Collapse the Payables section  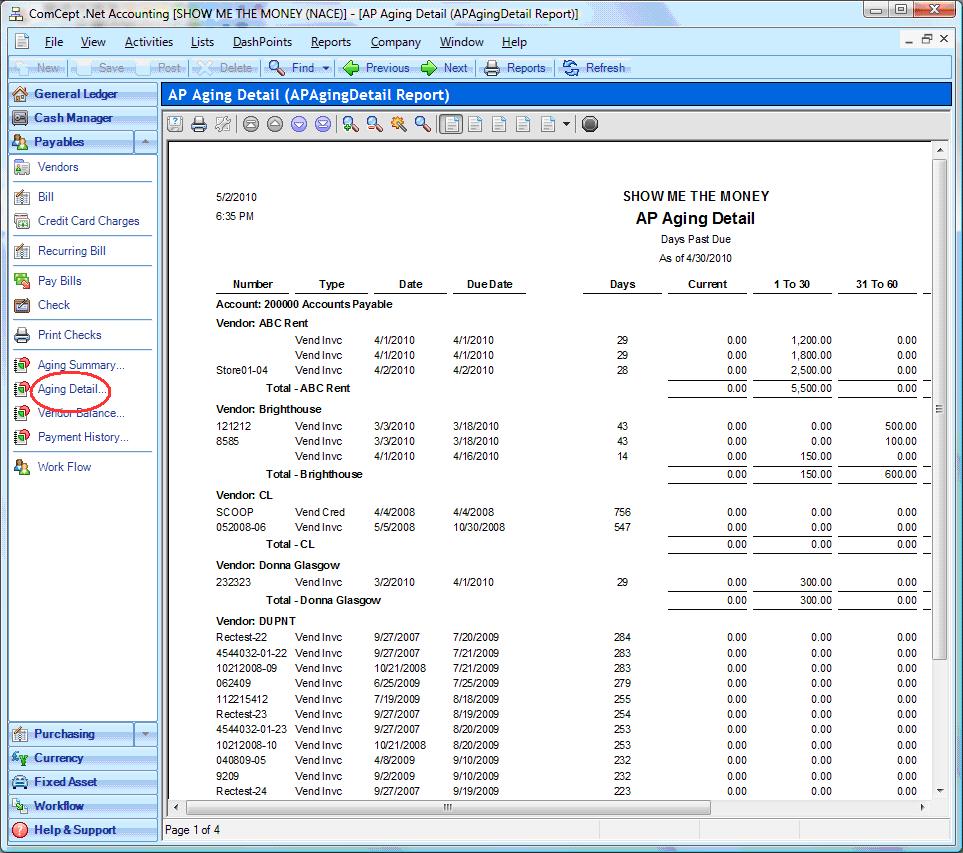click(146, 142)
